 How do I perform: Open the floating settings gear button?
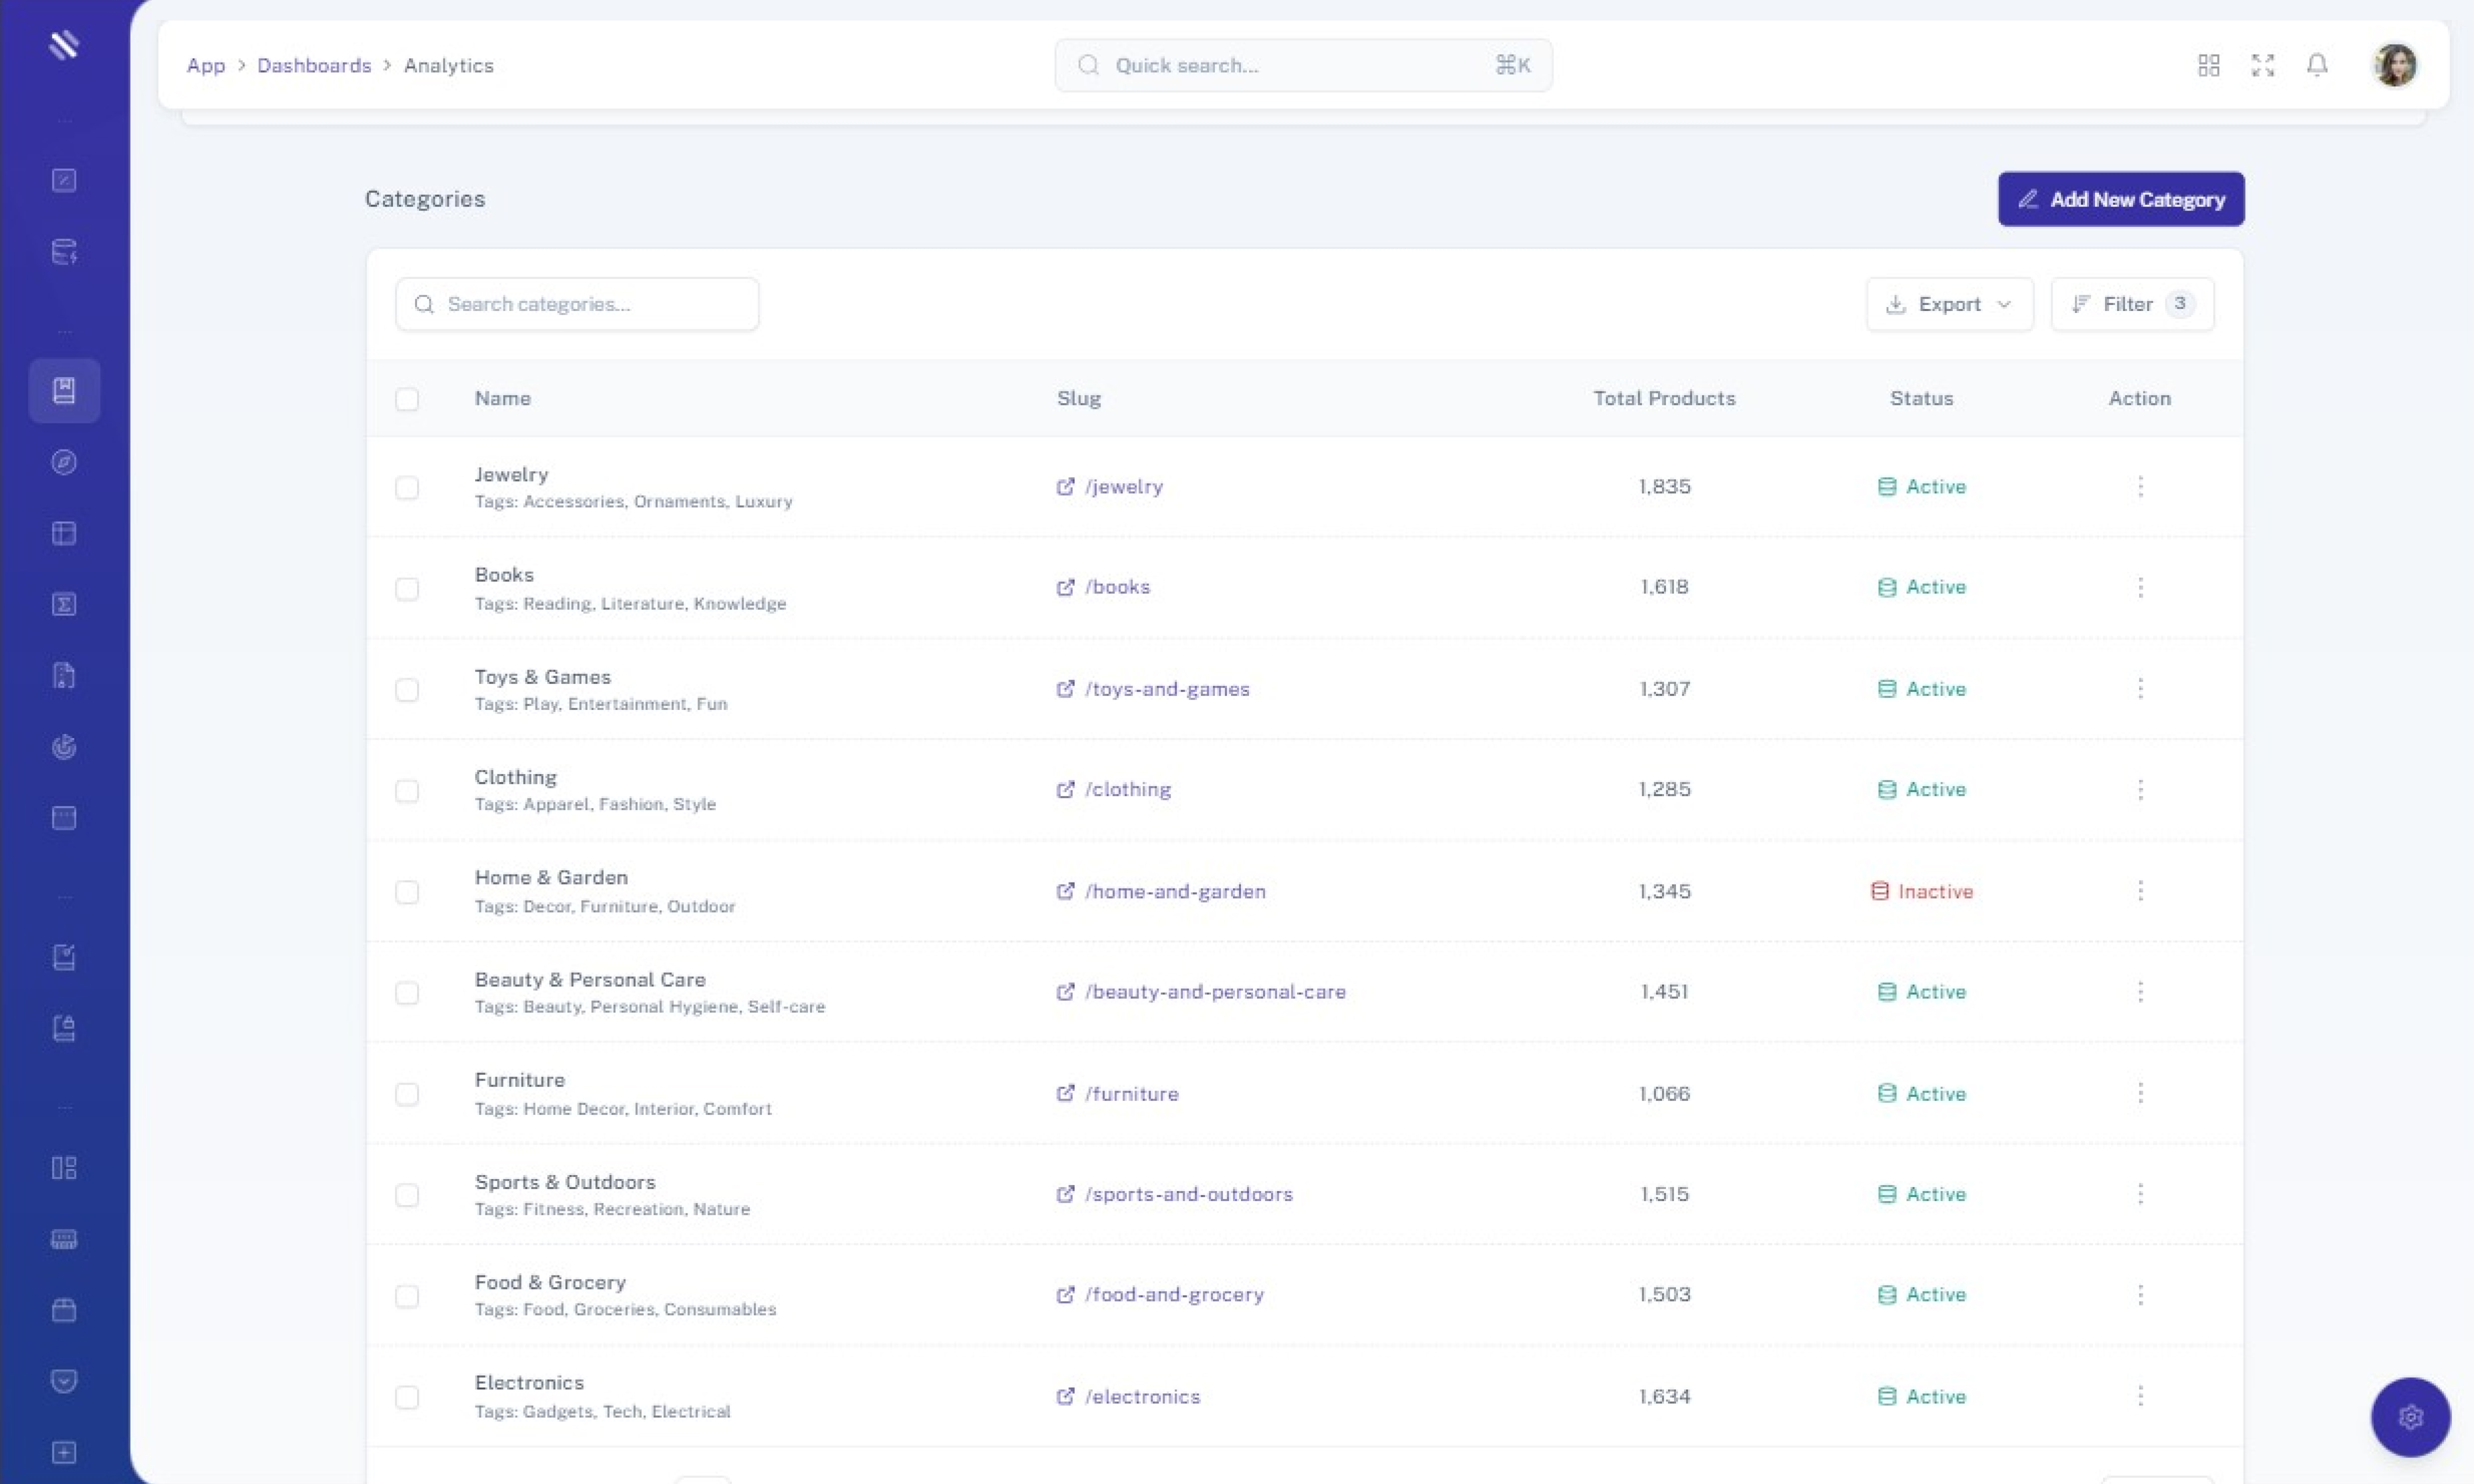coord(2410,1416)
